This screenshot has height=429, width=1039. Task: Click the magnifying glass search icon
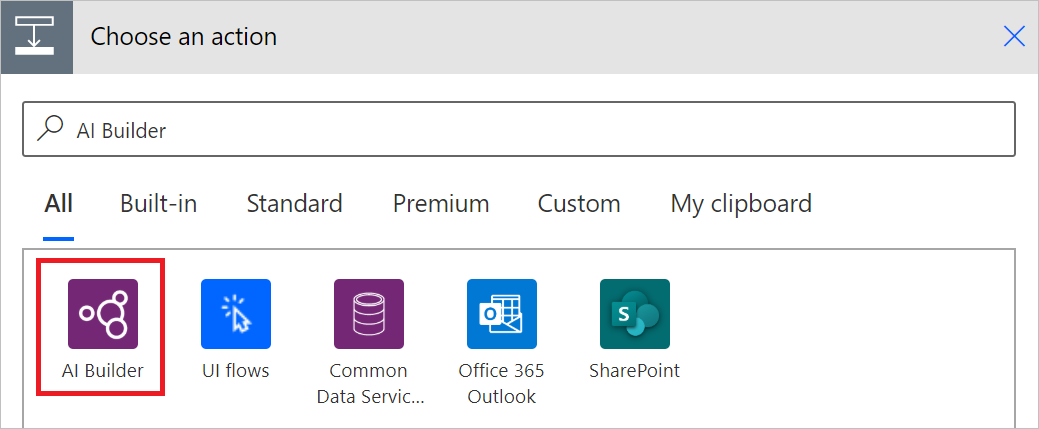[48, 129]
